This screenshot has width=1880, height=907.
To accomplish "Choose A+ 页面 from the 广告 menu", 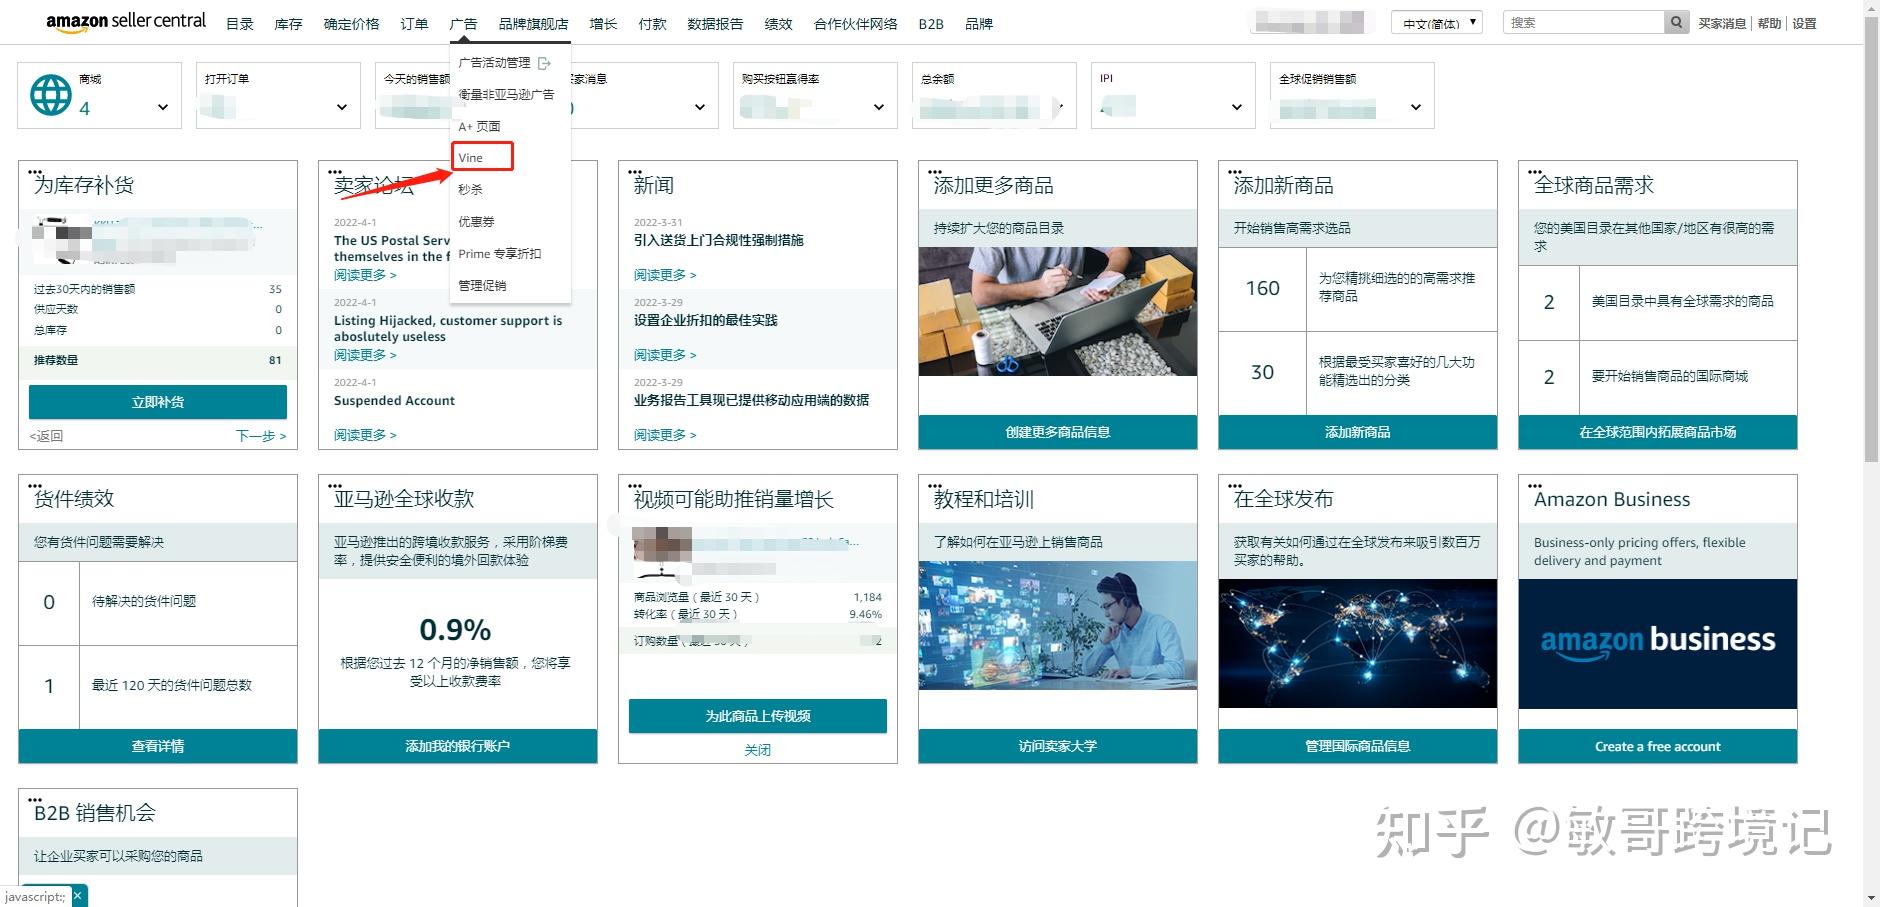I will click(479, 126).
